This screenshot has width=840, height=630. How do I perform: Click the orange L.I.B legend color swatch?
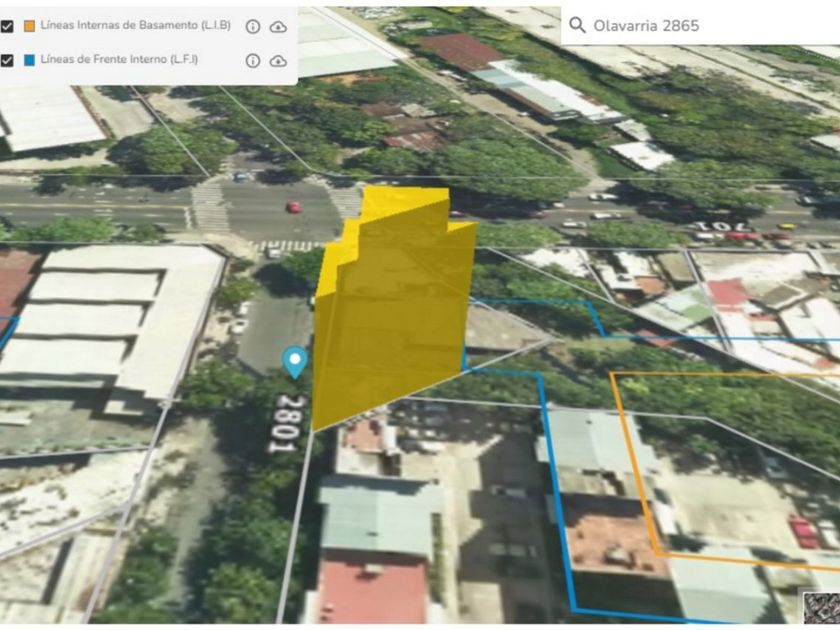click(29, 27)
